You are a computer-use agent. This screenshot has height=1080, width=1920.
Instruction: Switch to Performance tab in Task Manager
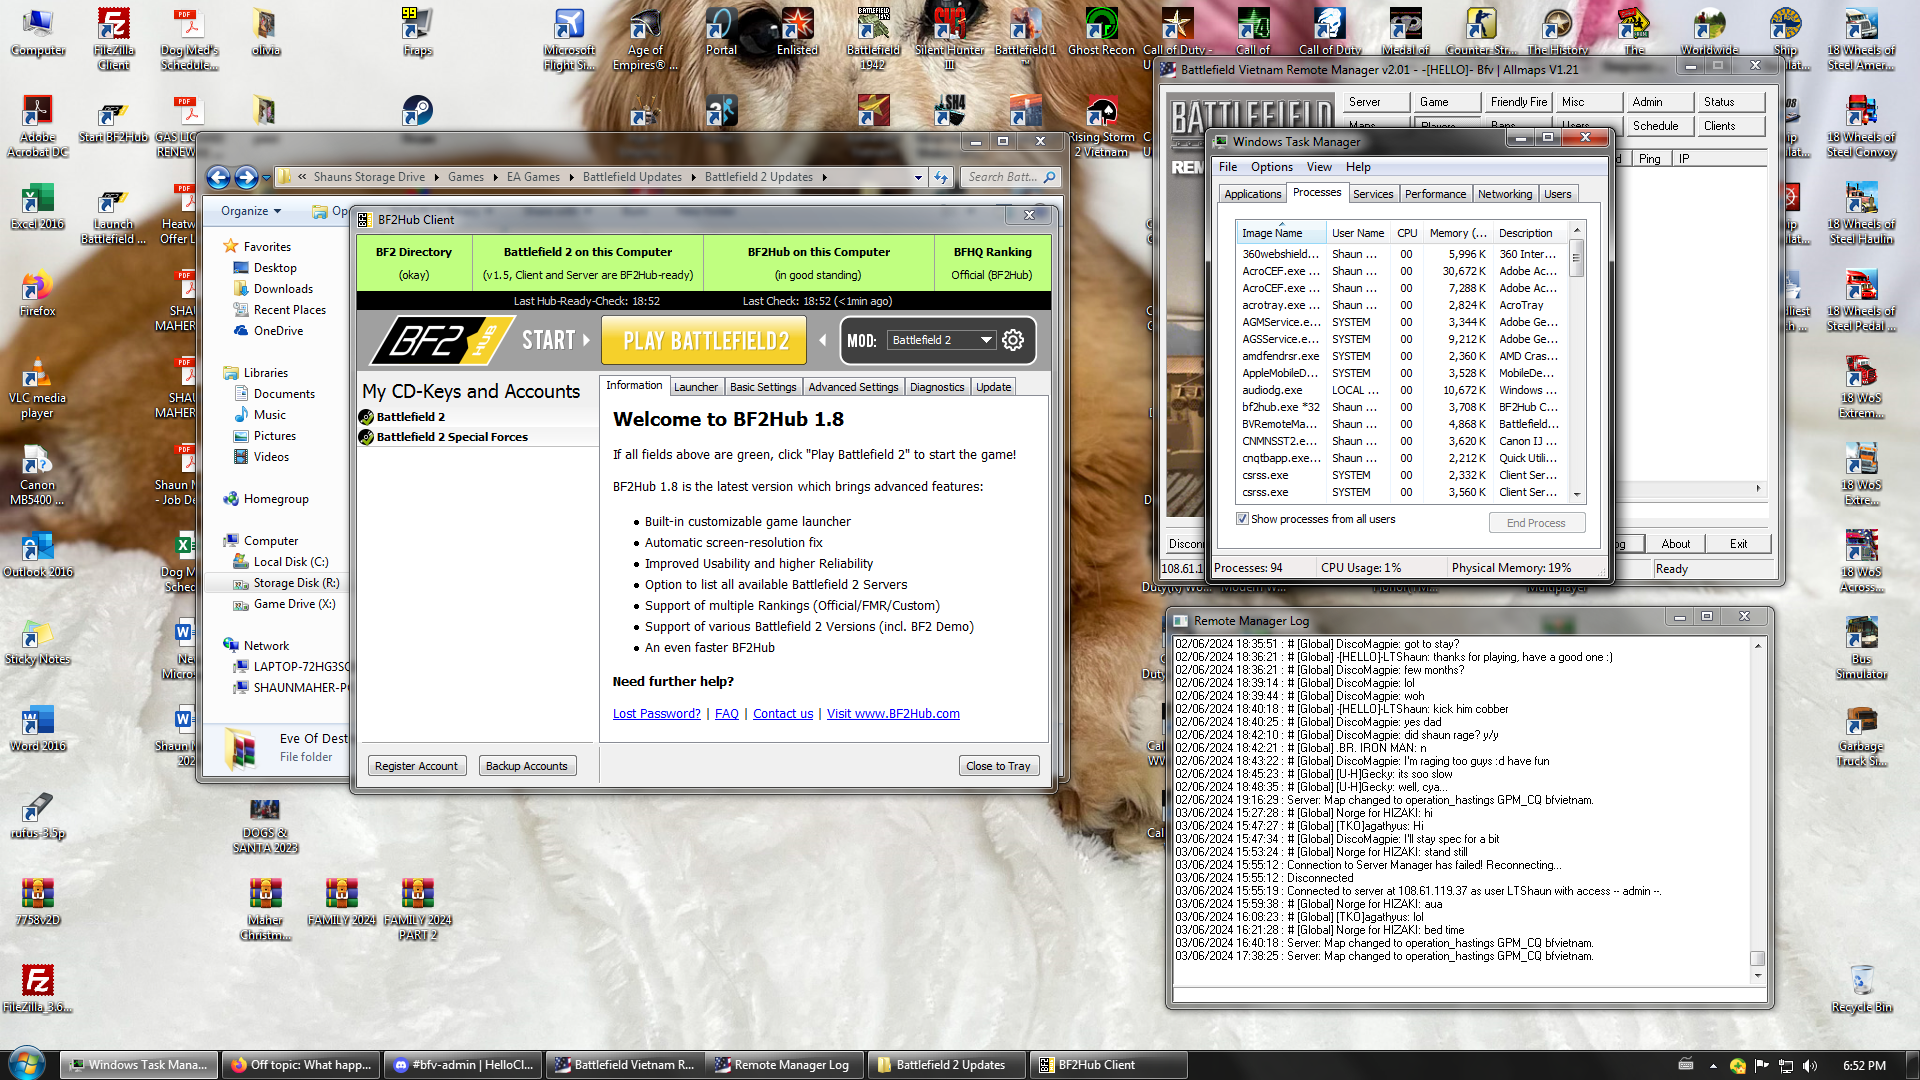pyautogui.click(x=1434, y=194)
